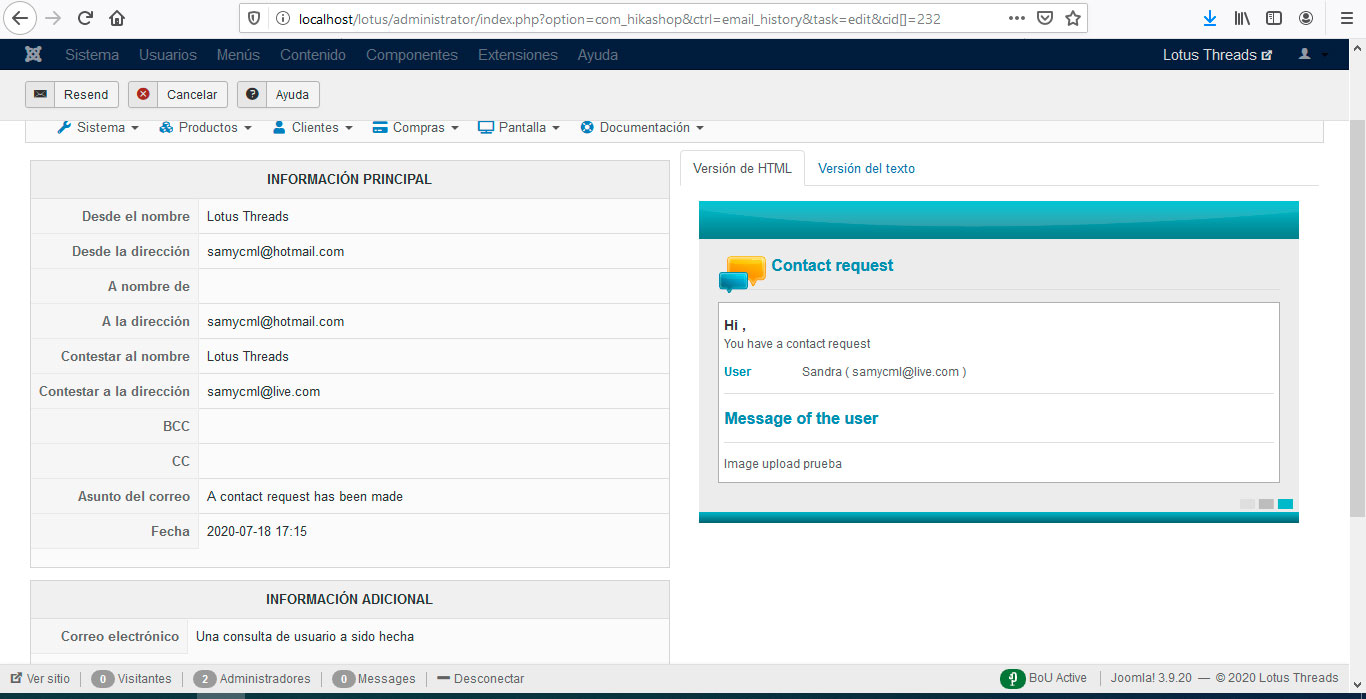Viewport: 1366px width, 699px height.
Task: Open the Firefox hamburger menu
Action: (1346, 18)
